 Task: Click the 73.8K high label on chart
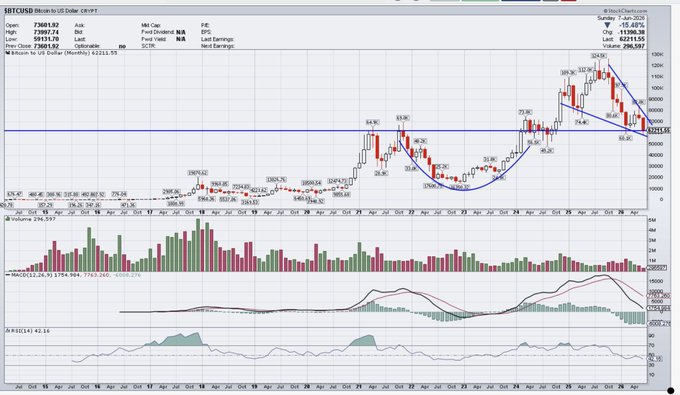click(525, 112)
